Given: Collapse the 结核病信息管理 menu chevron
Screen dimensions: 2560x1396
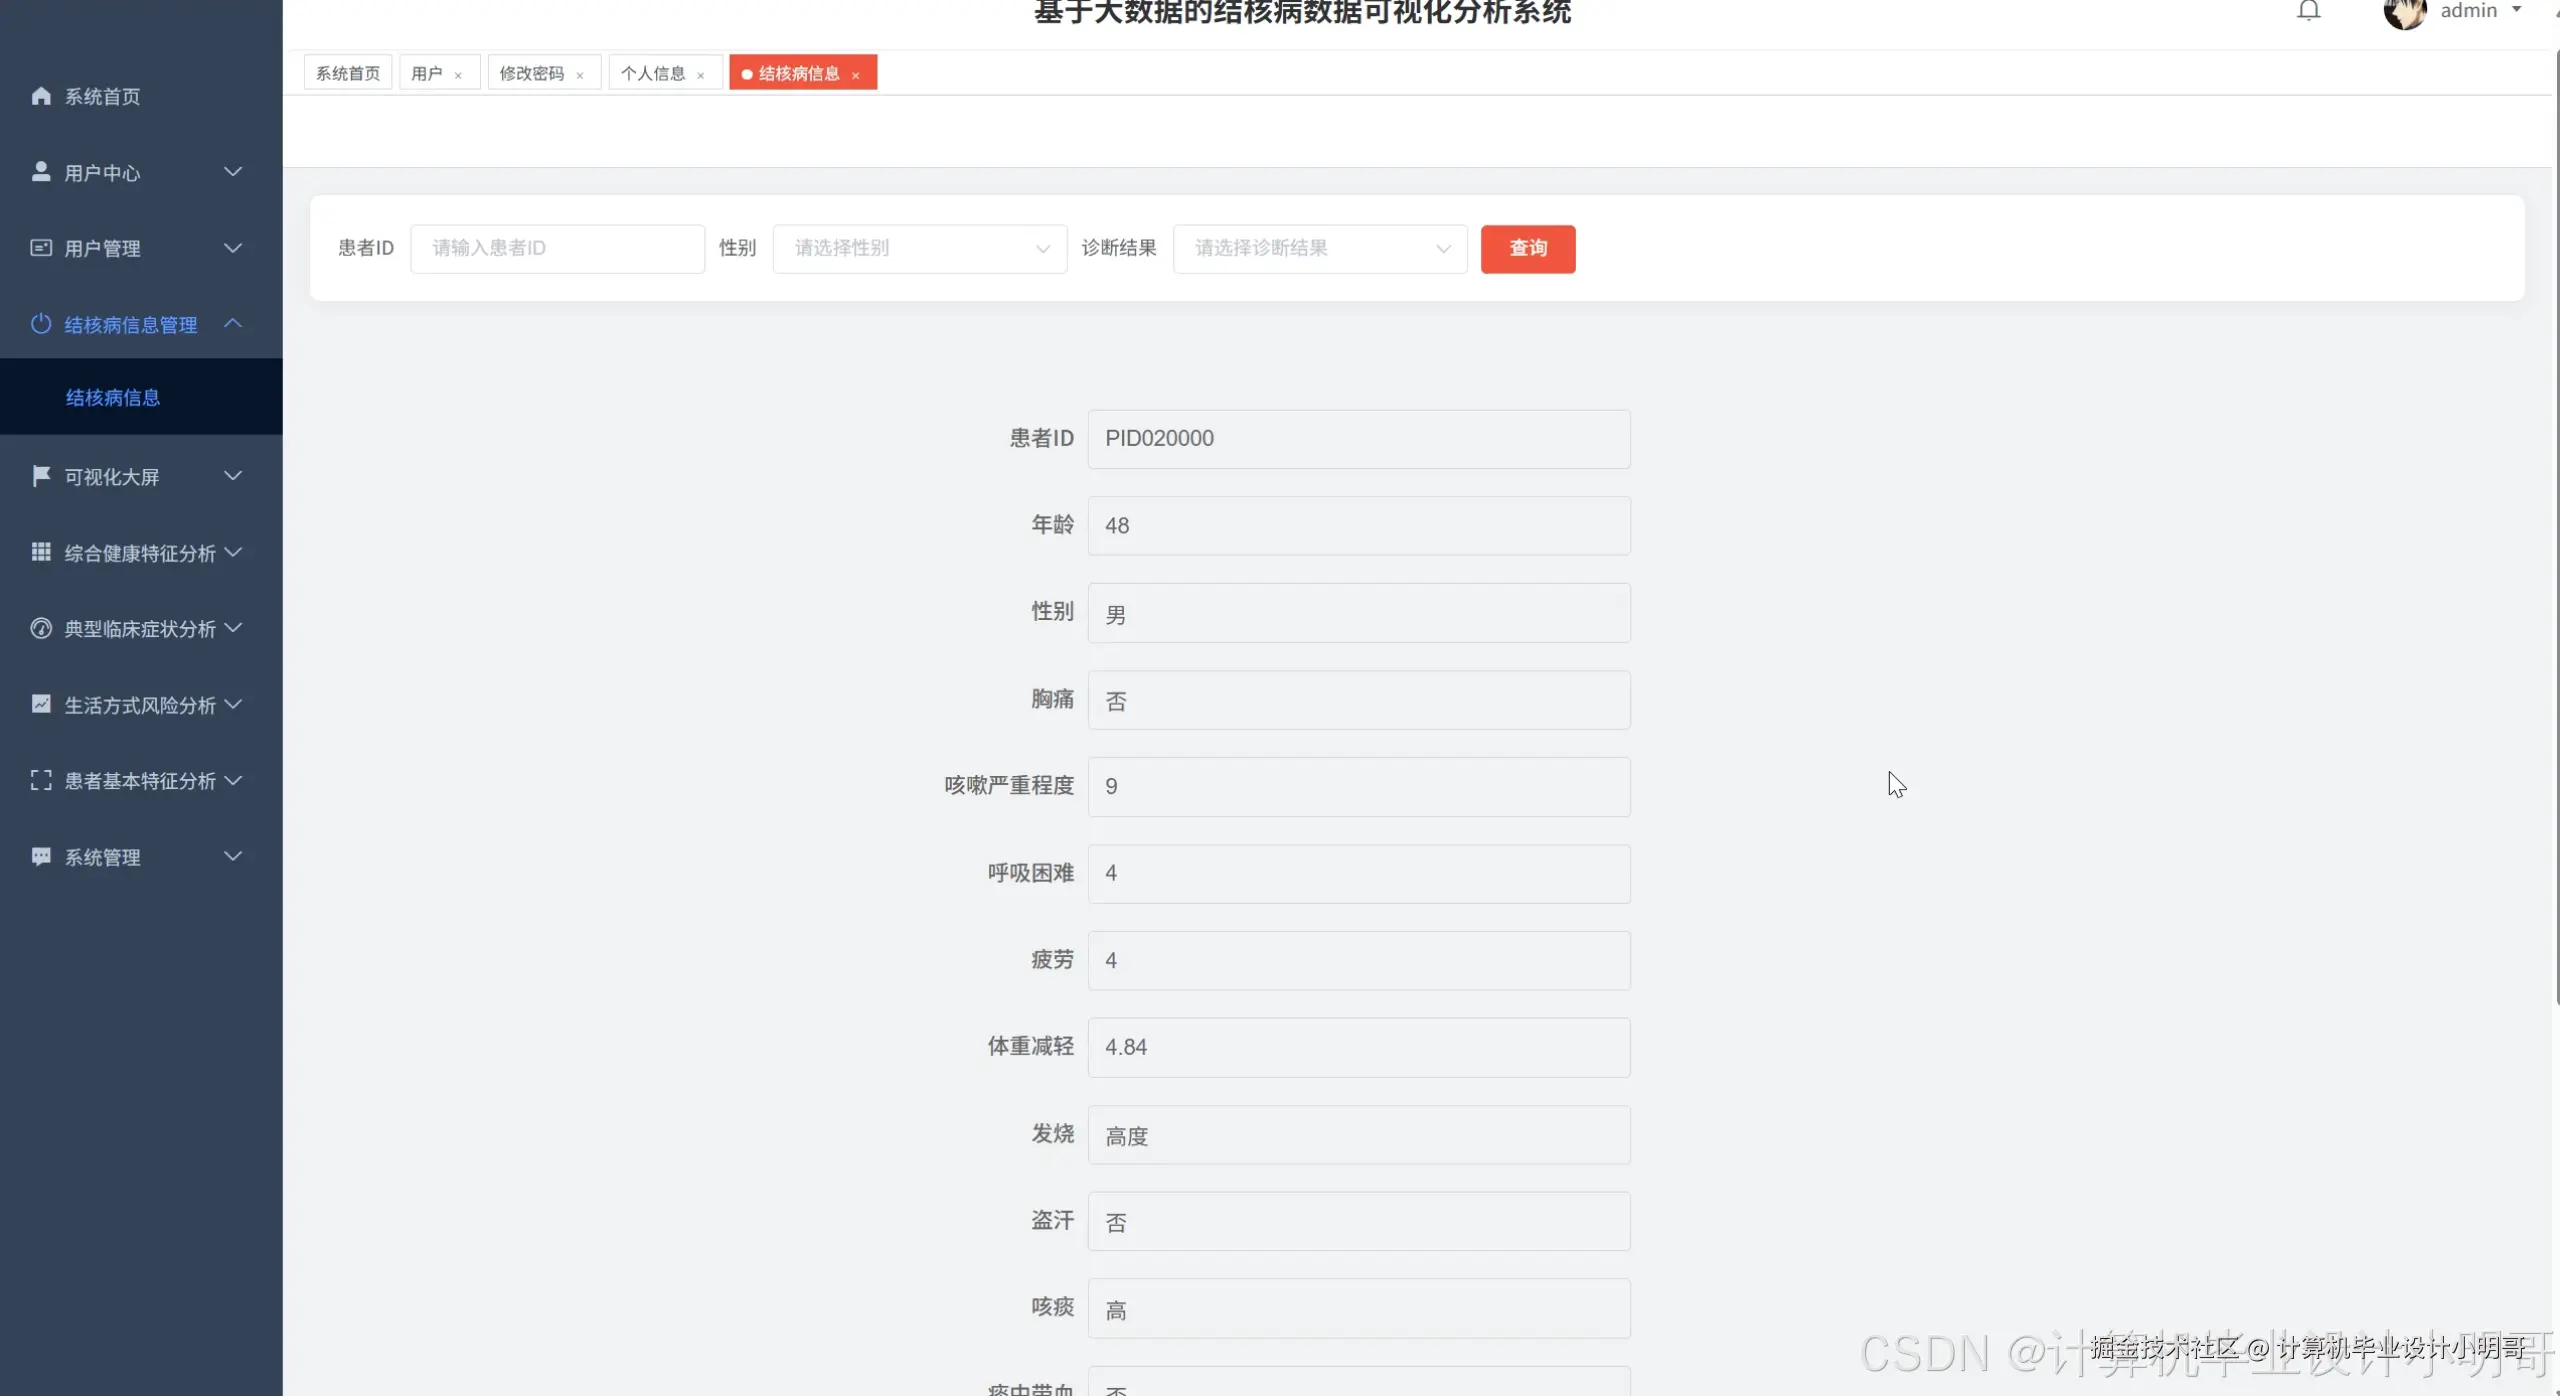Looking at the screenshot, I should [x=232, y=324].
